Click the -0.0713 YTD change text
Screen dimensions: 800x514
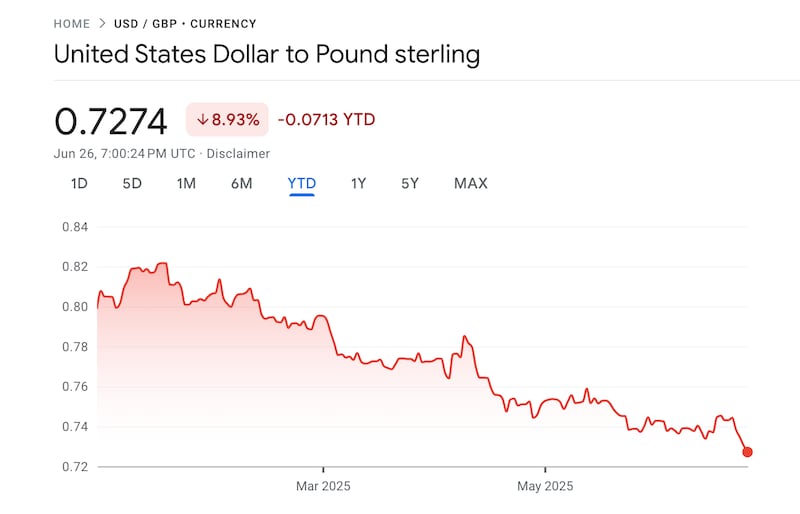coord(327,120)
